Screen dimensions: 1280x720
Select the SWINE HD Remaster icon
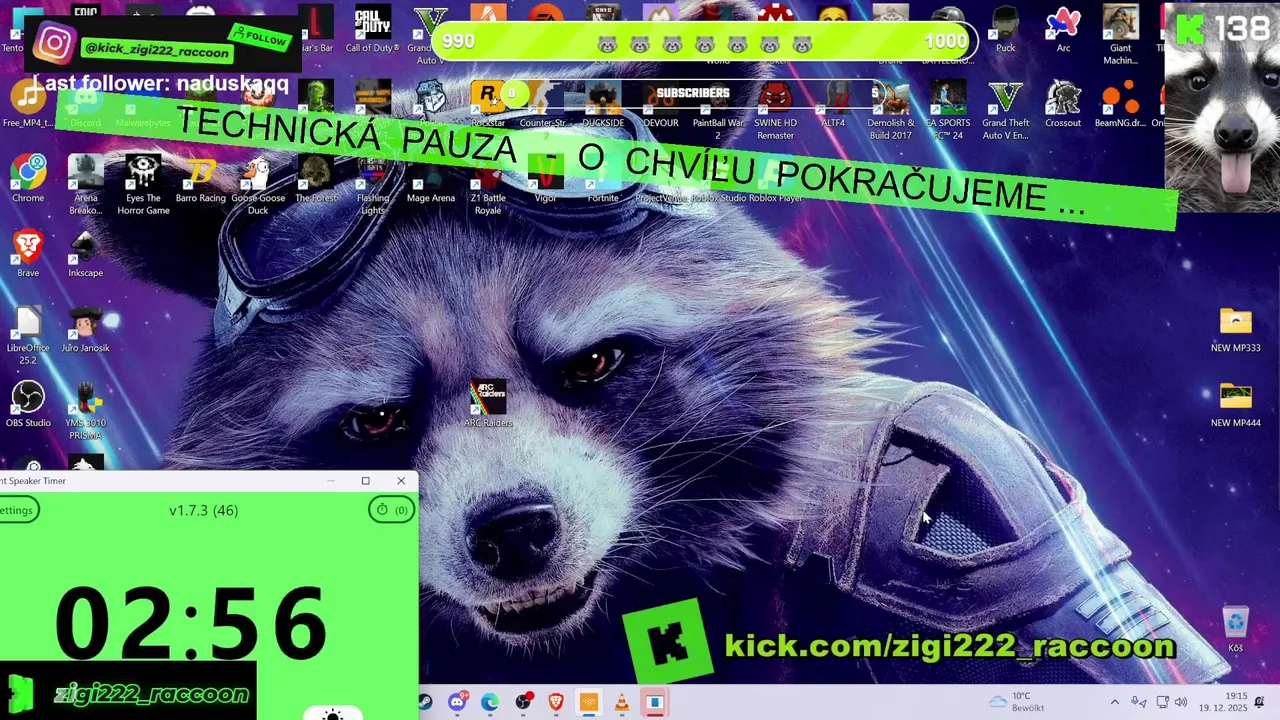click(775, 110)
